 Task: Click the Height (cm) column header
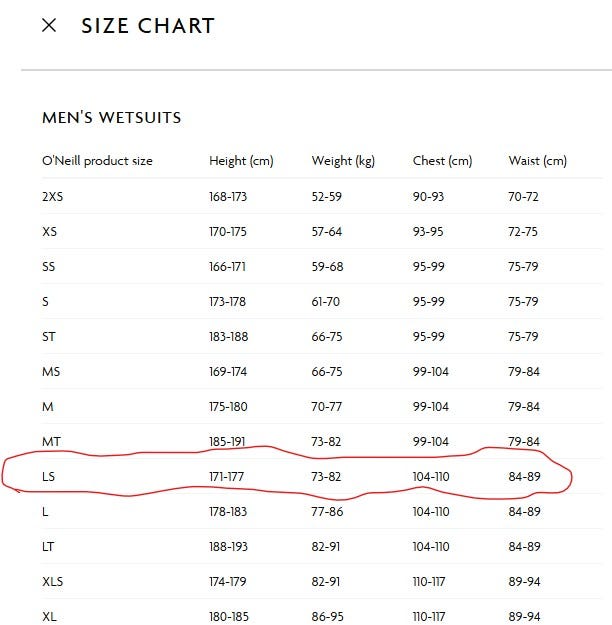241,161
